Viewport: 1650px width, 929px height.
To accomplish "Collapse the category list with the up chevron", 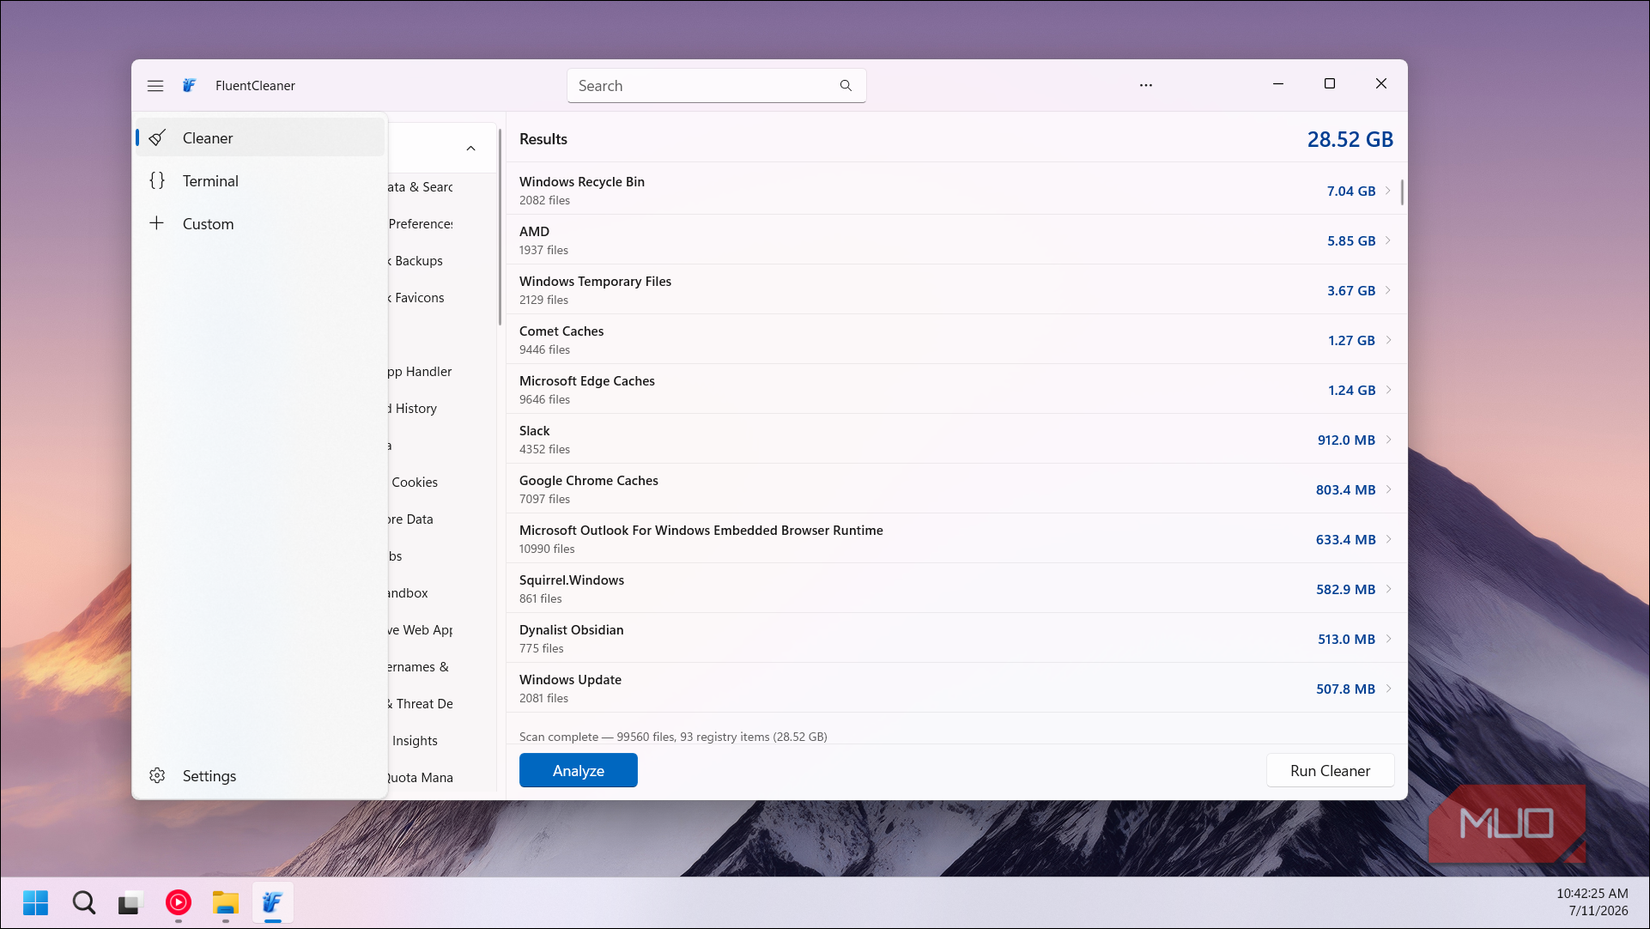I will [x=471, y=148].
